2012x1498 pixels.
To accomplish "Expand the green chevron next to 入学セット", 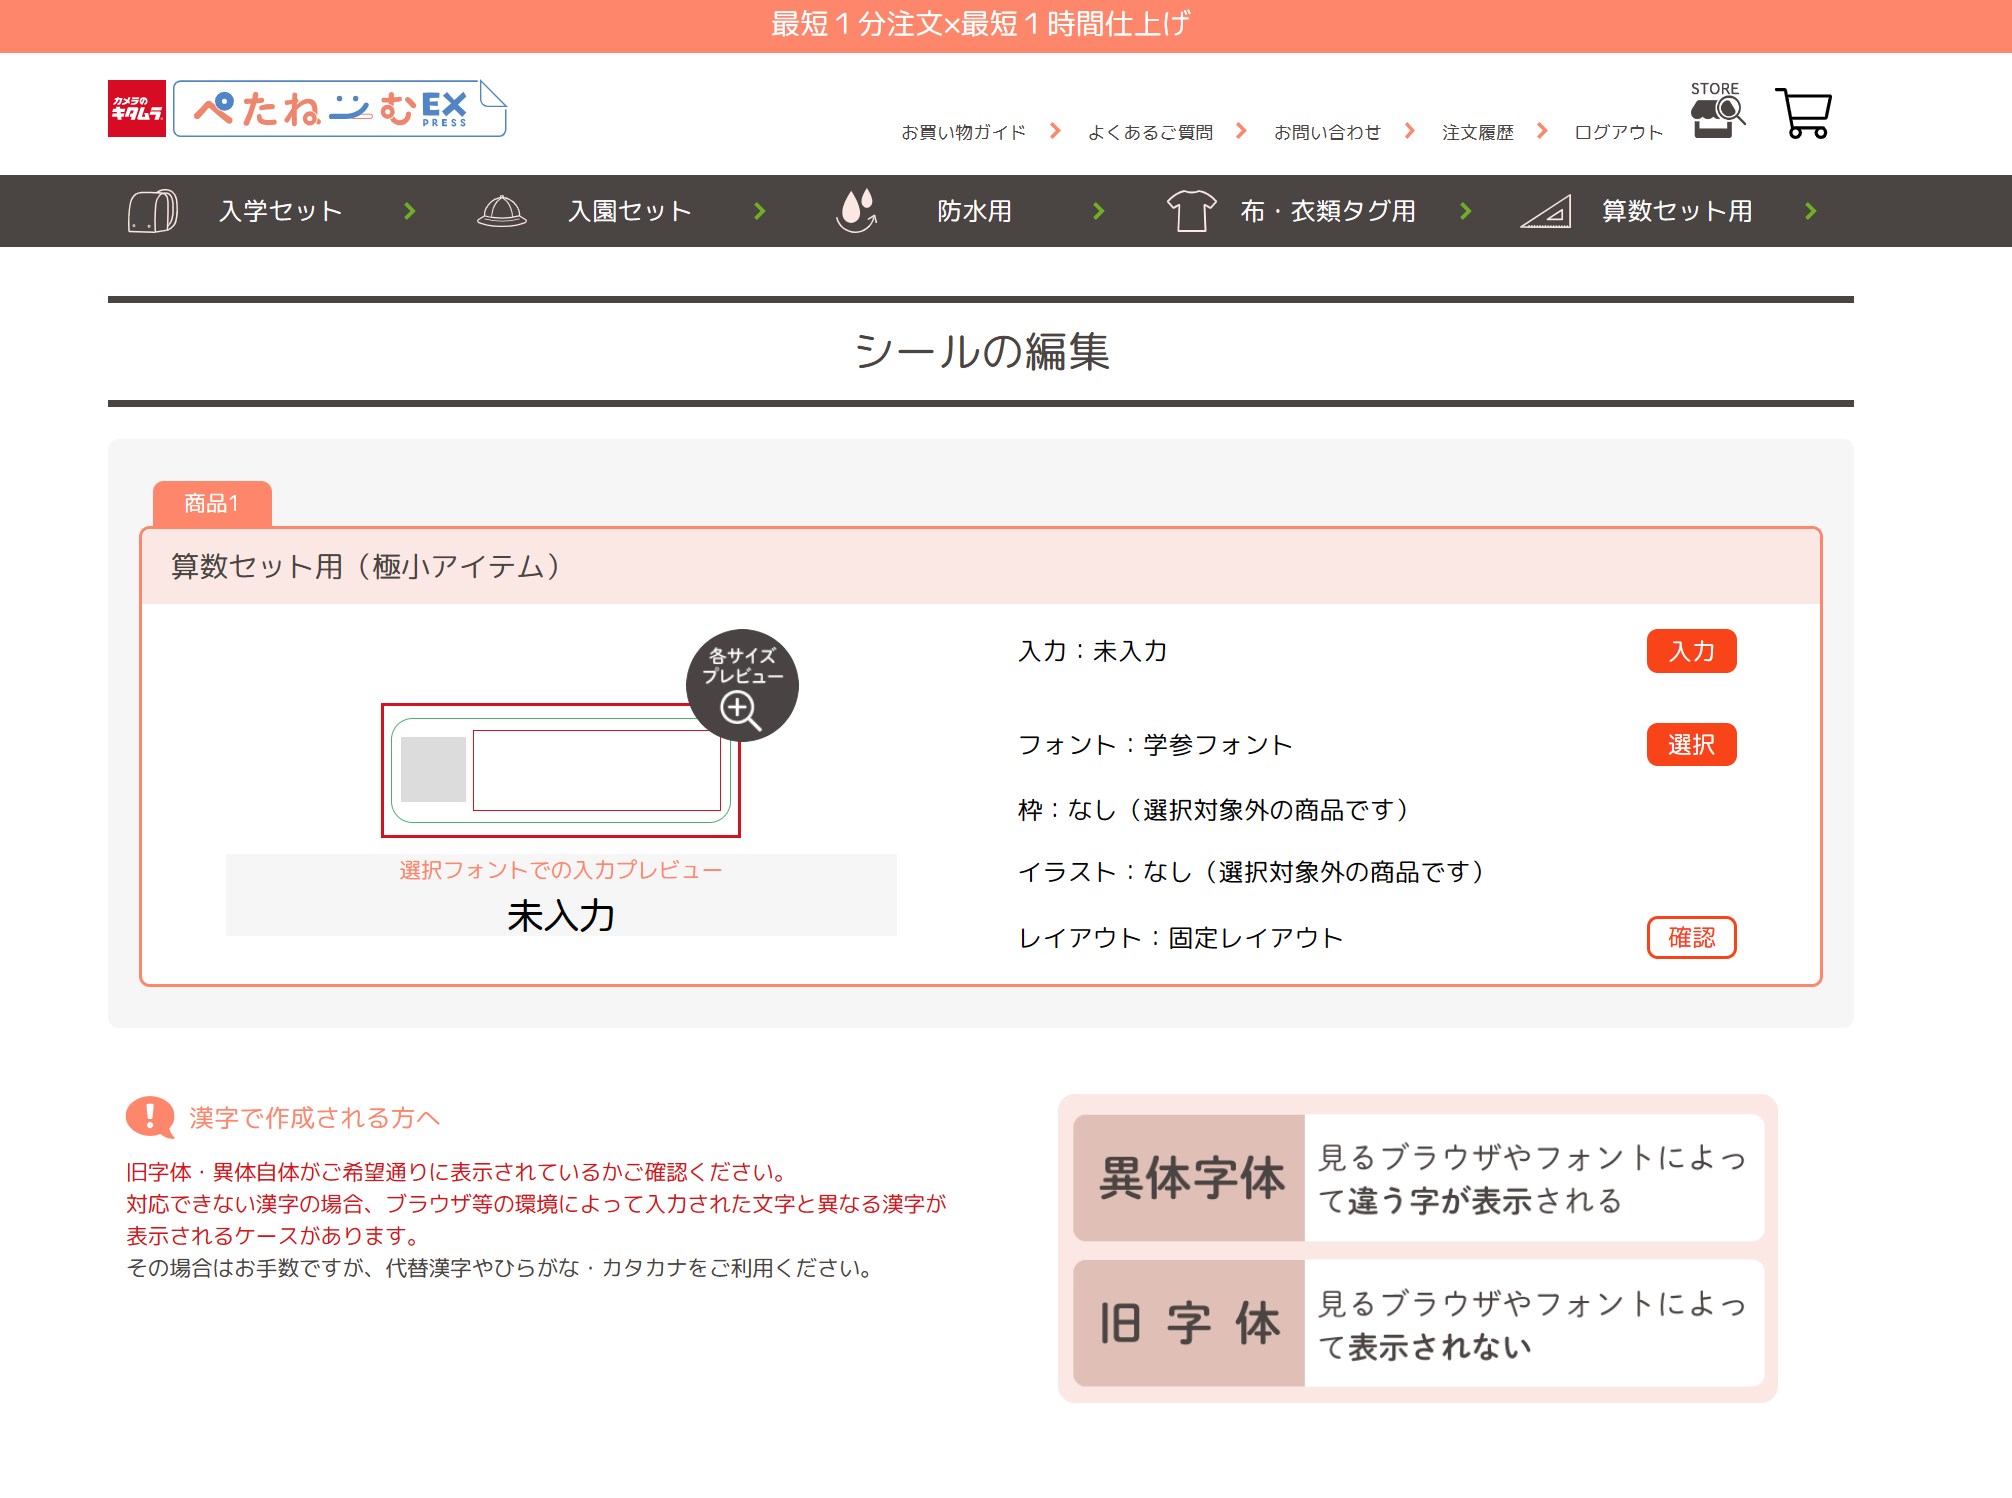I will click(x=409, y=211).
